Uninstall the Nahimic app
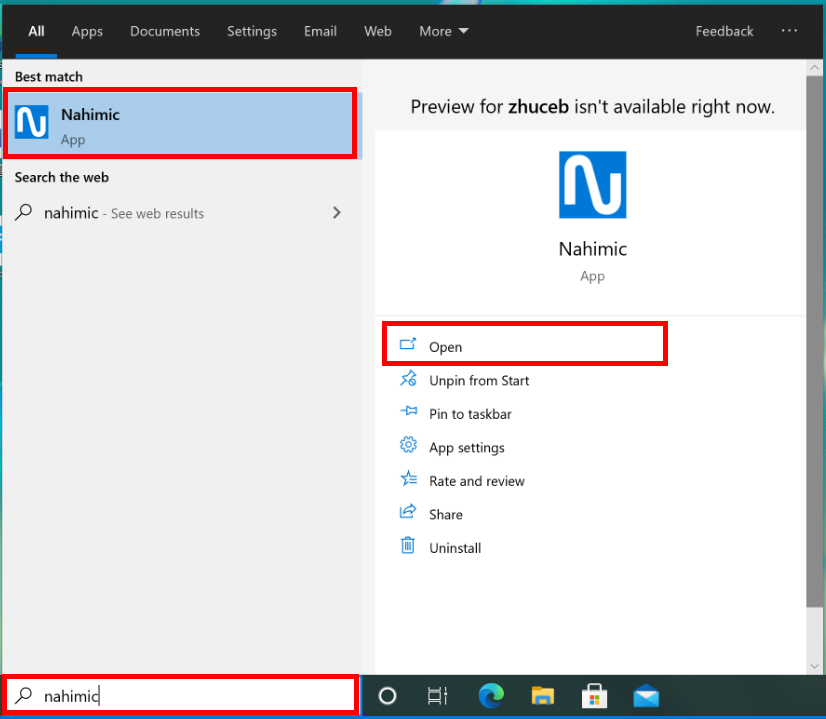Screen dimensions: 826x719 (455, 548)
